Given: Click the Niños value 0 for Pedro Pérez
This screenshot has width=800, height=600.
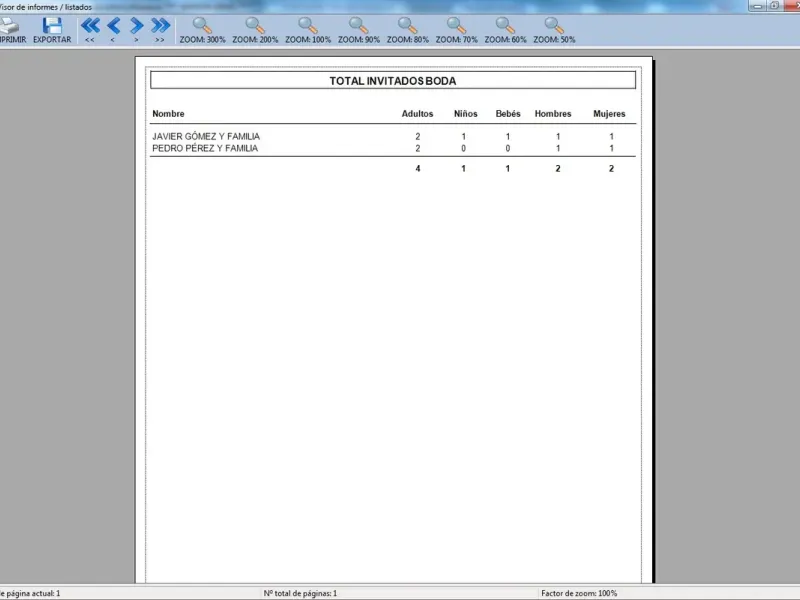Looking at the screenshot, I should [x=463, y=148].
